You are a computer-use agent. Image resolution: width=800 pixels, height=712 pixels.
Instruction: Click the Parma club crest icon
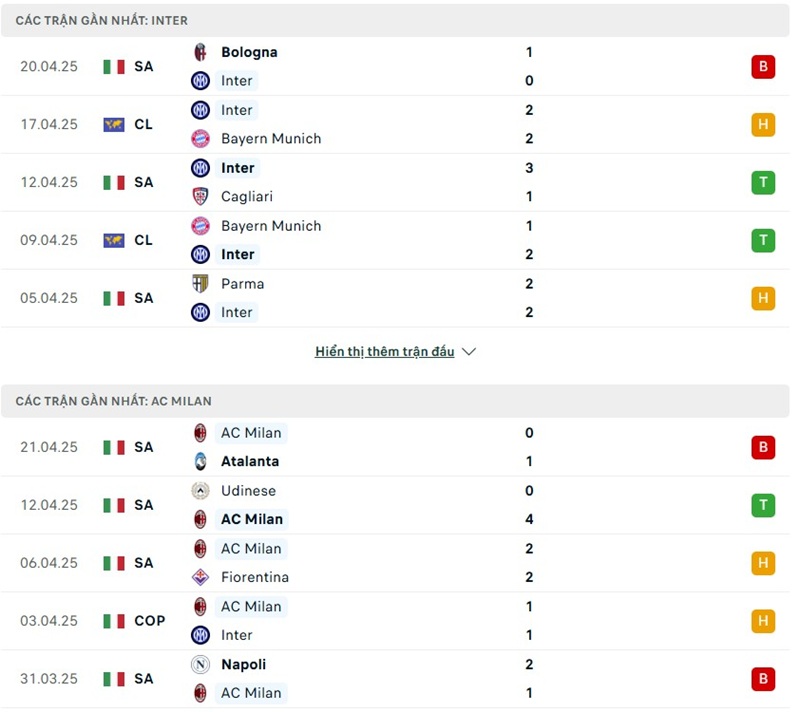[200, 284]
